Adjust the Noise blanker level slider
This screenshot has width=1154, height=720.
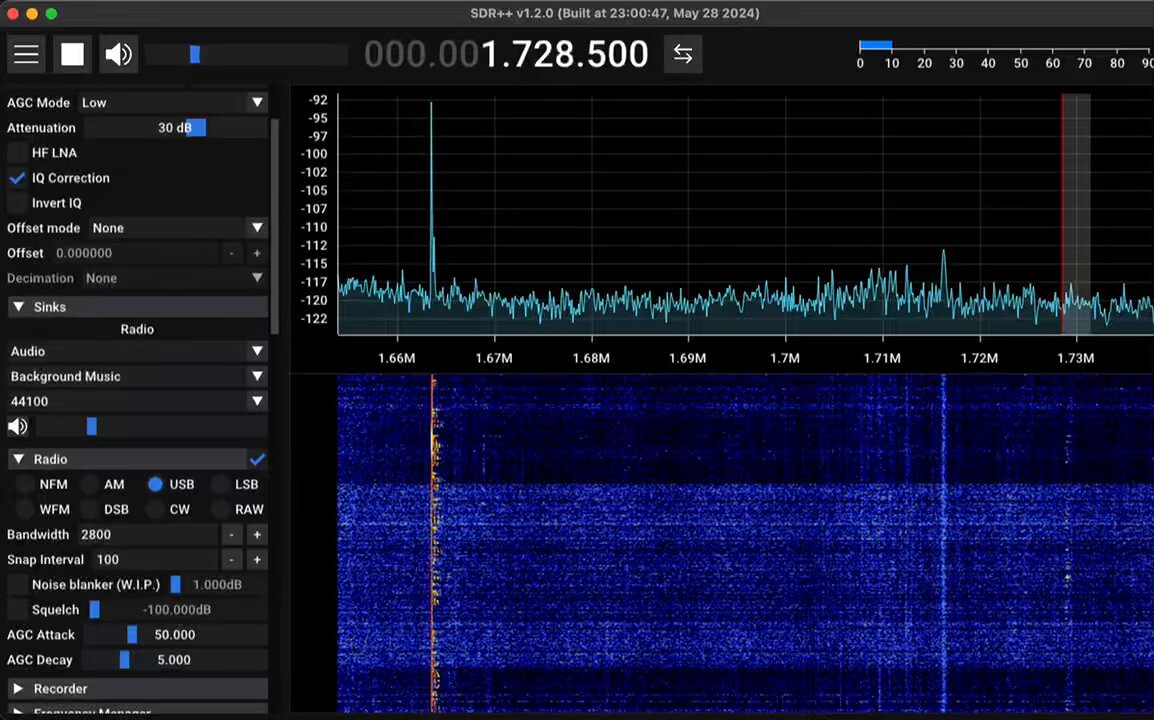tap(217, 584)
